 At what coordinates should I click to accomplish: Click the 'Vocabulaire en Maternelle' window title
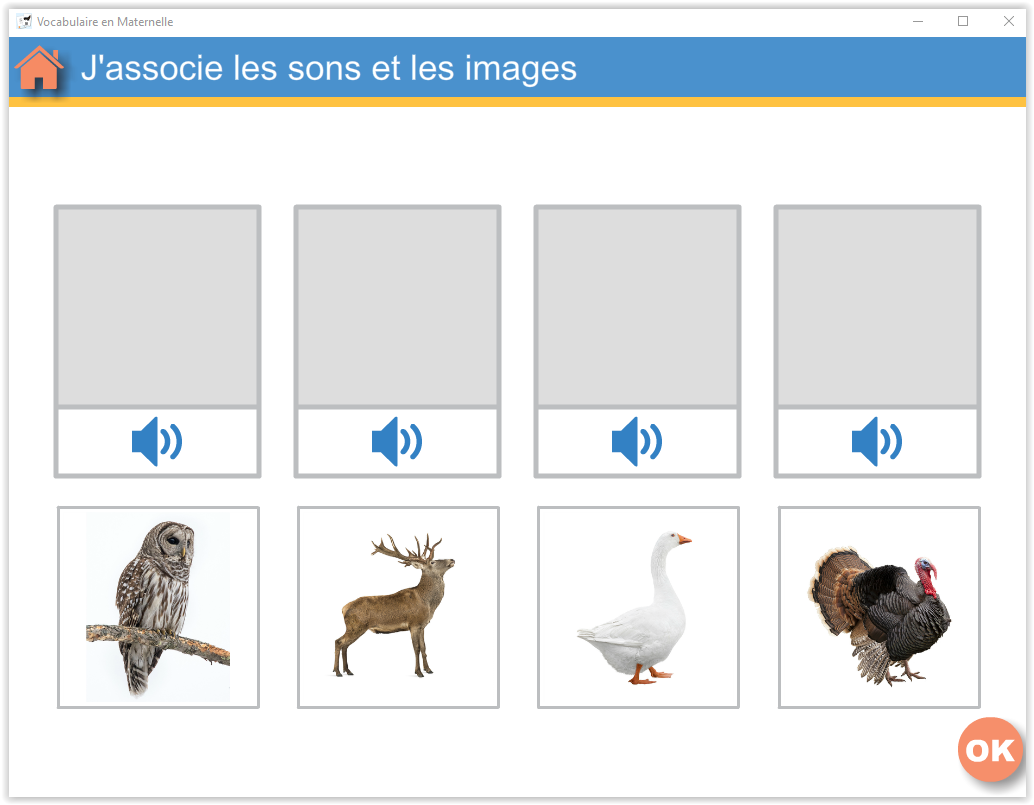[x=105, y=21]
